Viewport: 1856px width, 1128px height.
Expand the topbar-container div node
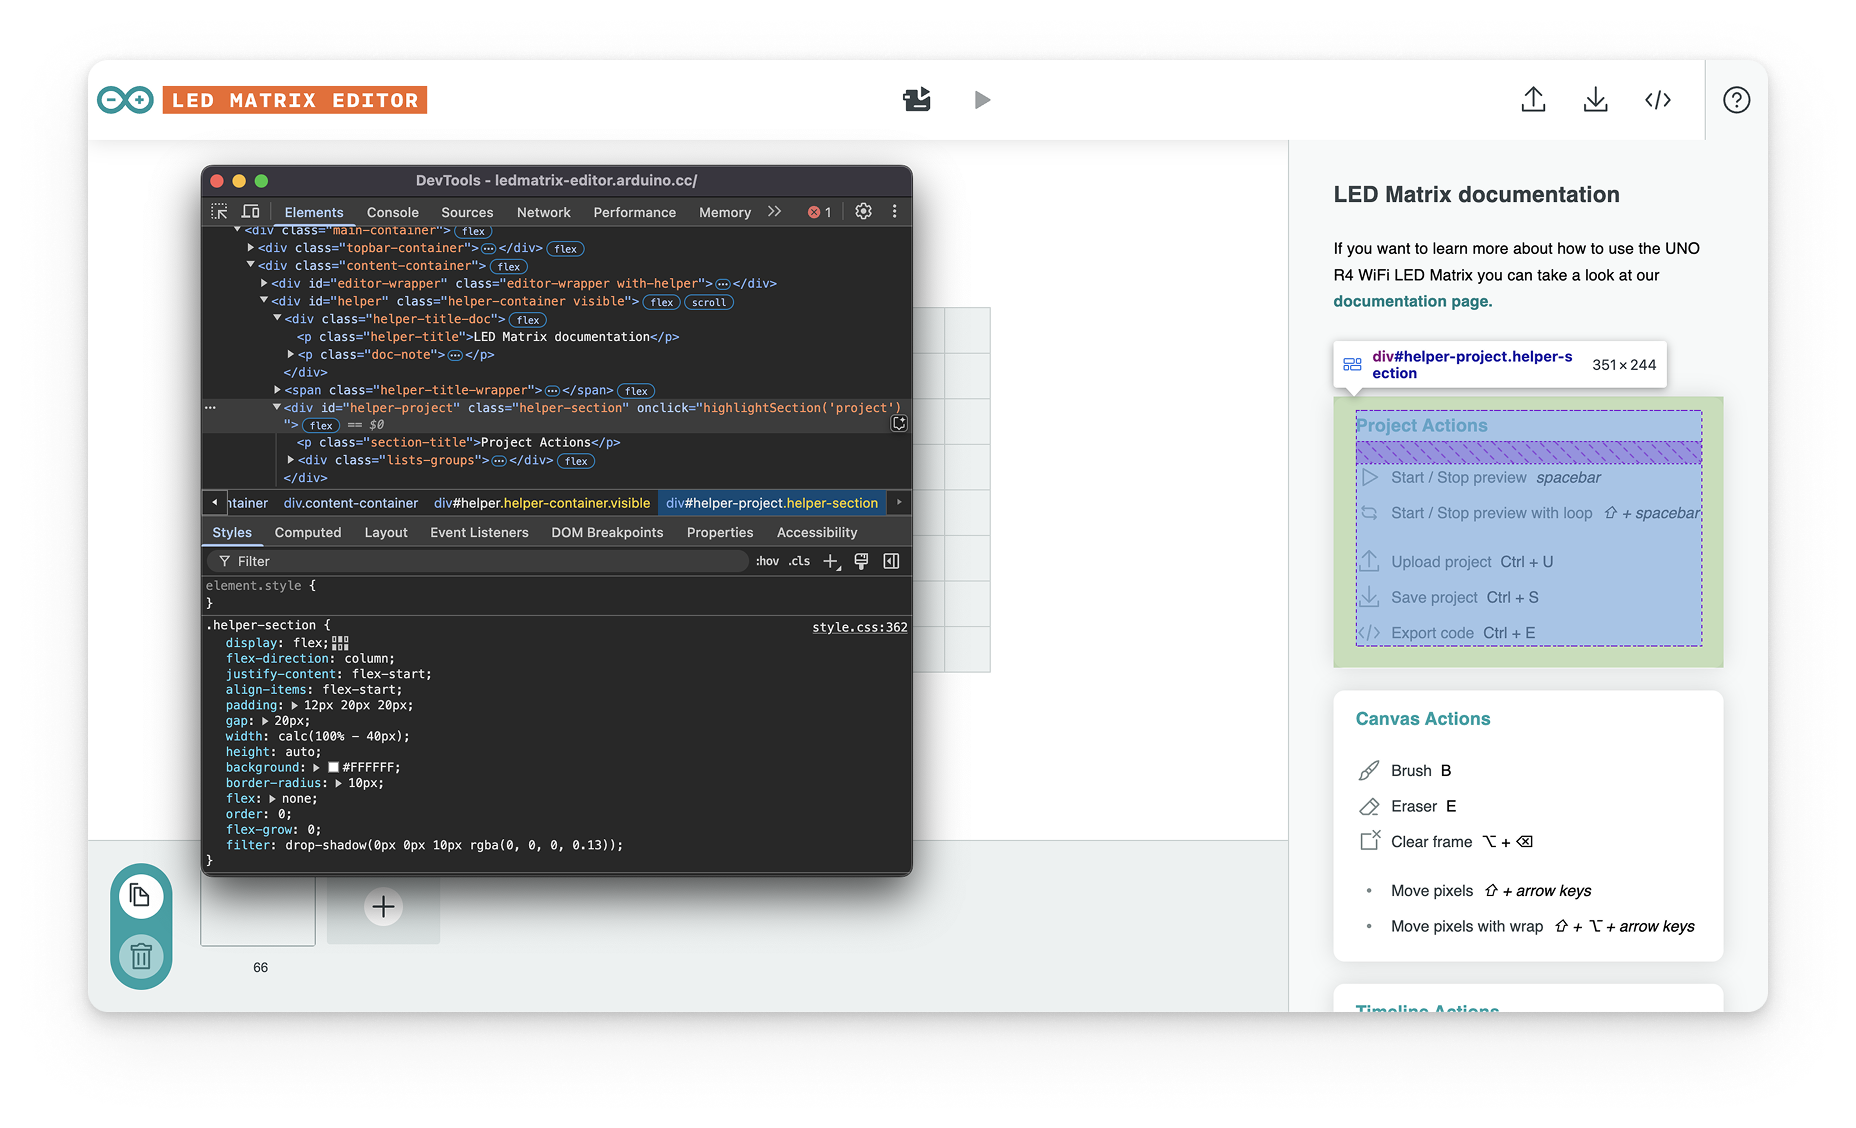(251, 248)
